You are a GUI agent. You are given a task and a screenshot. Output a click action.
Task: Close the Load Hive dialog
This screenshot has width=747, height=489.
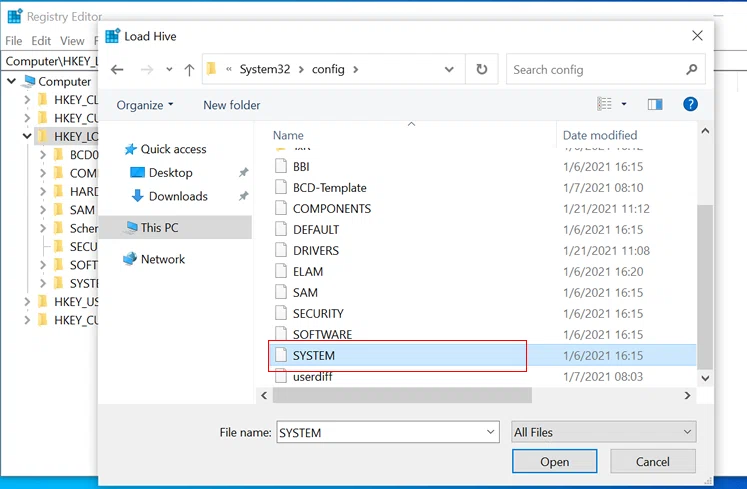697,35
